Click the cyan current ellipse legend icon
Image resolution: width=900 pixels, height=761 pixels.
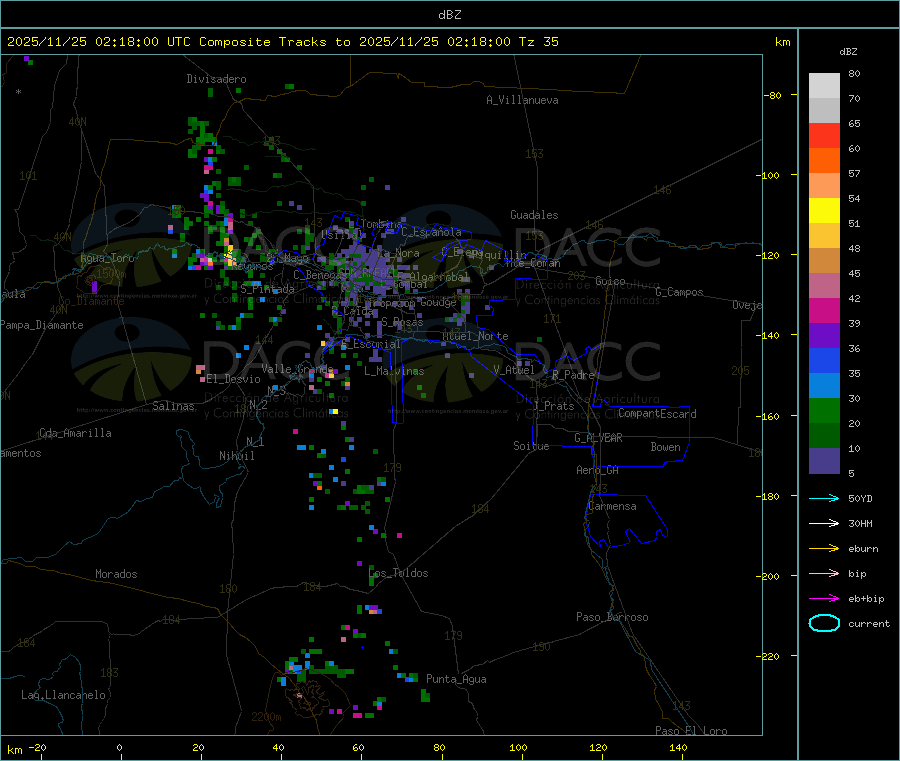pos(824,623)
